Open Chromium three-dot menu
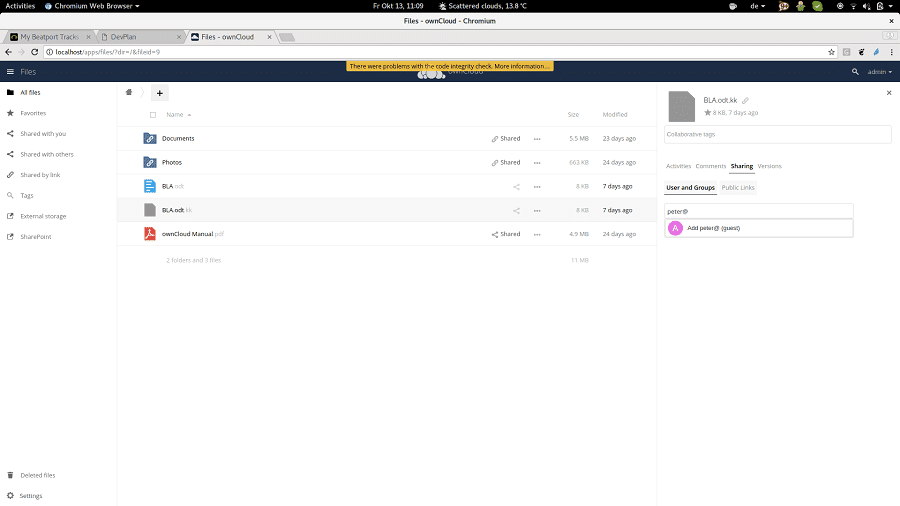The height and width of the screenshot is (506, 900). click(891, 52)
